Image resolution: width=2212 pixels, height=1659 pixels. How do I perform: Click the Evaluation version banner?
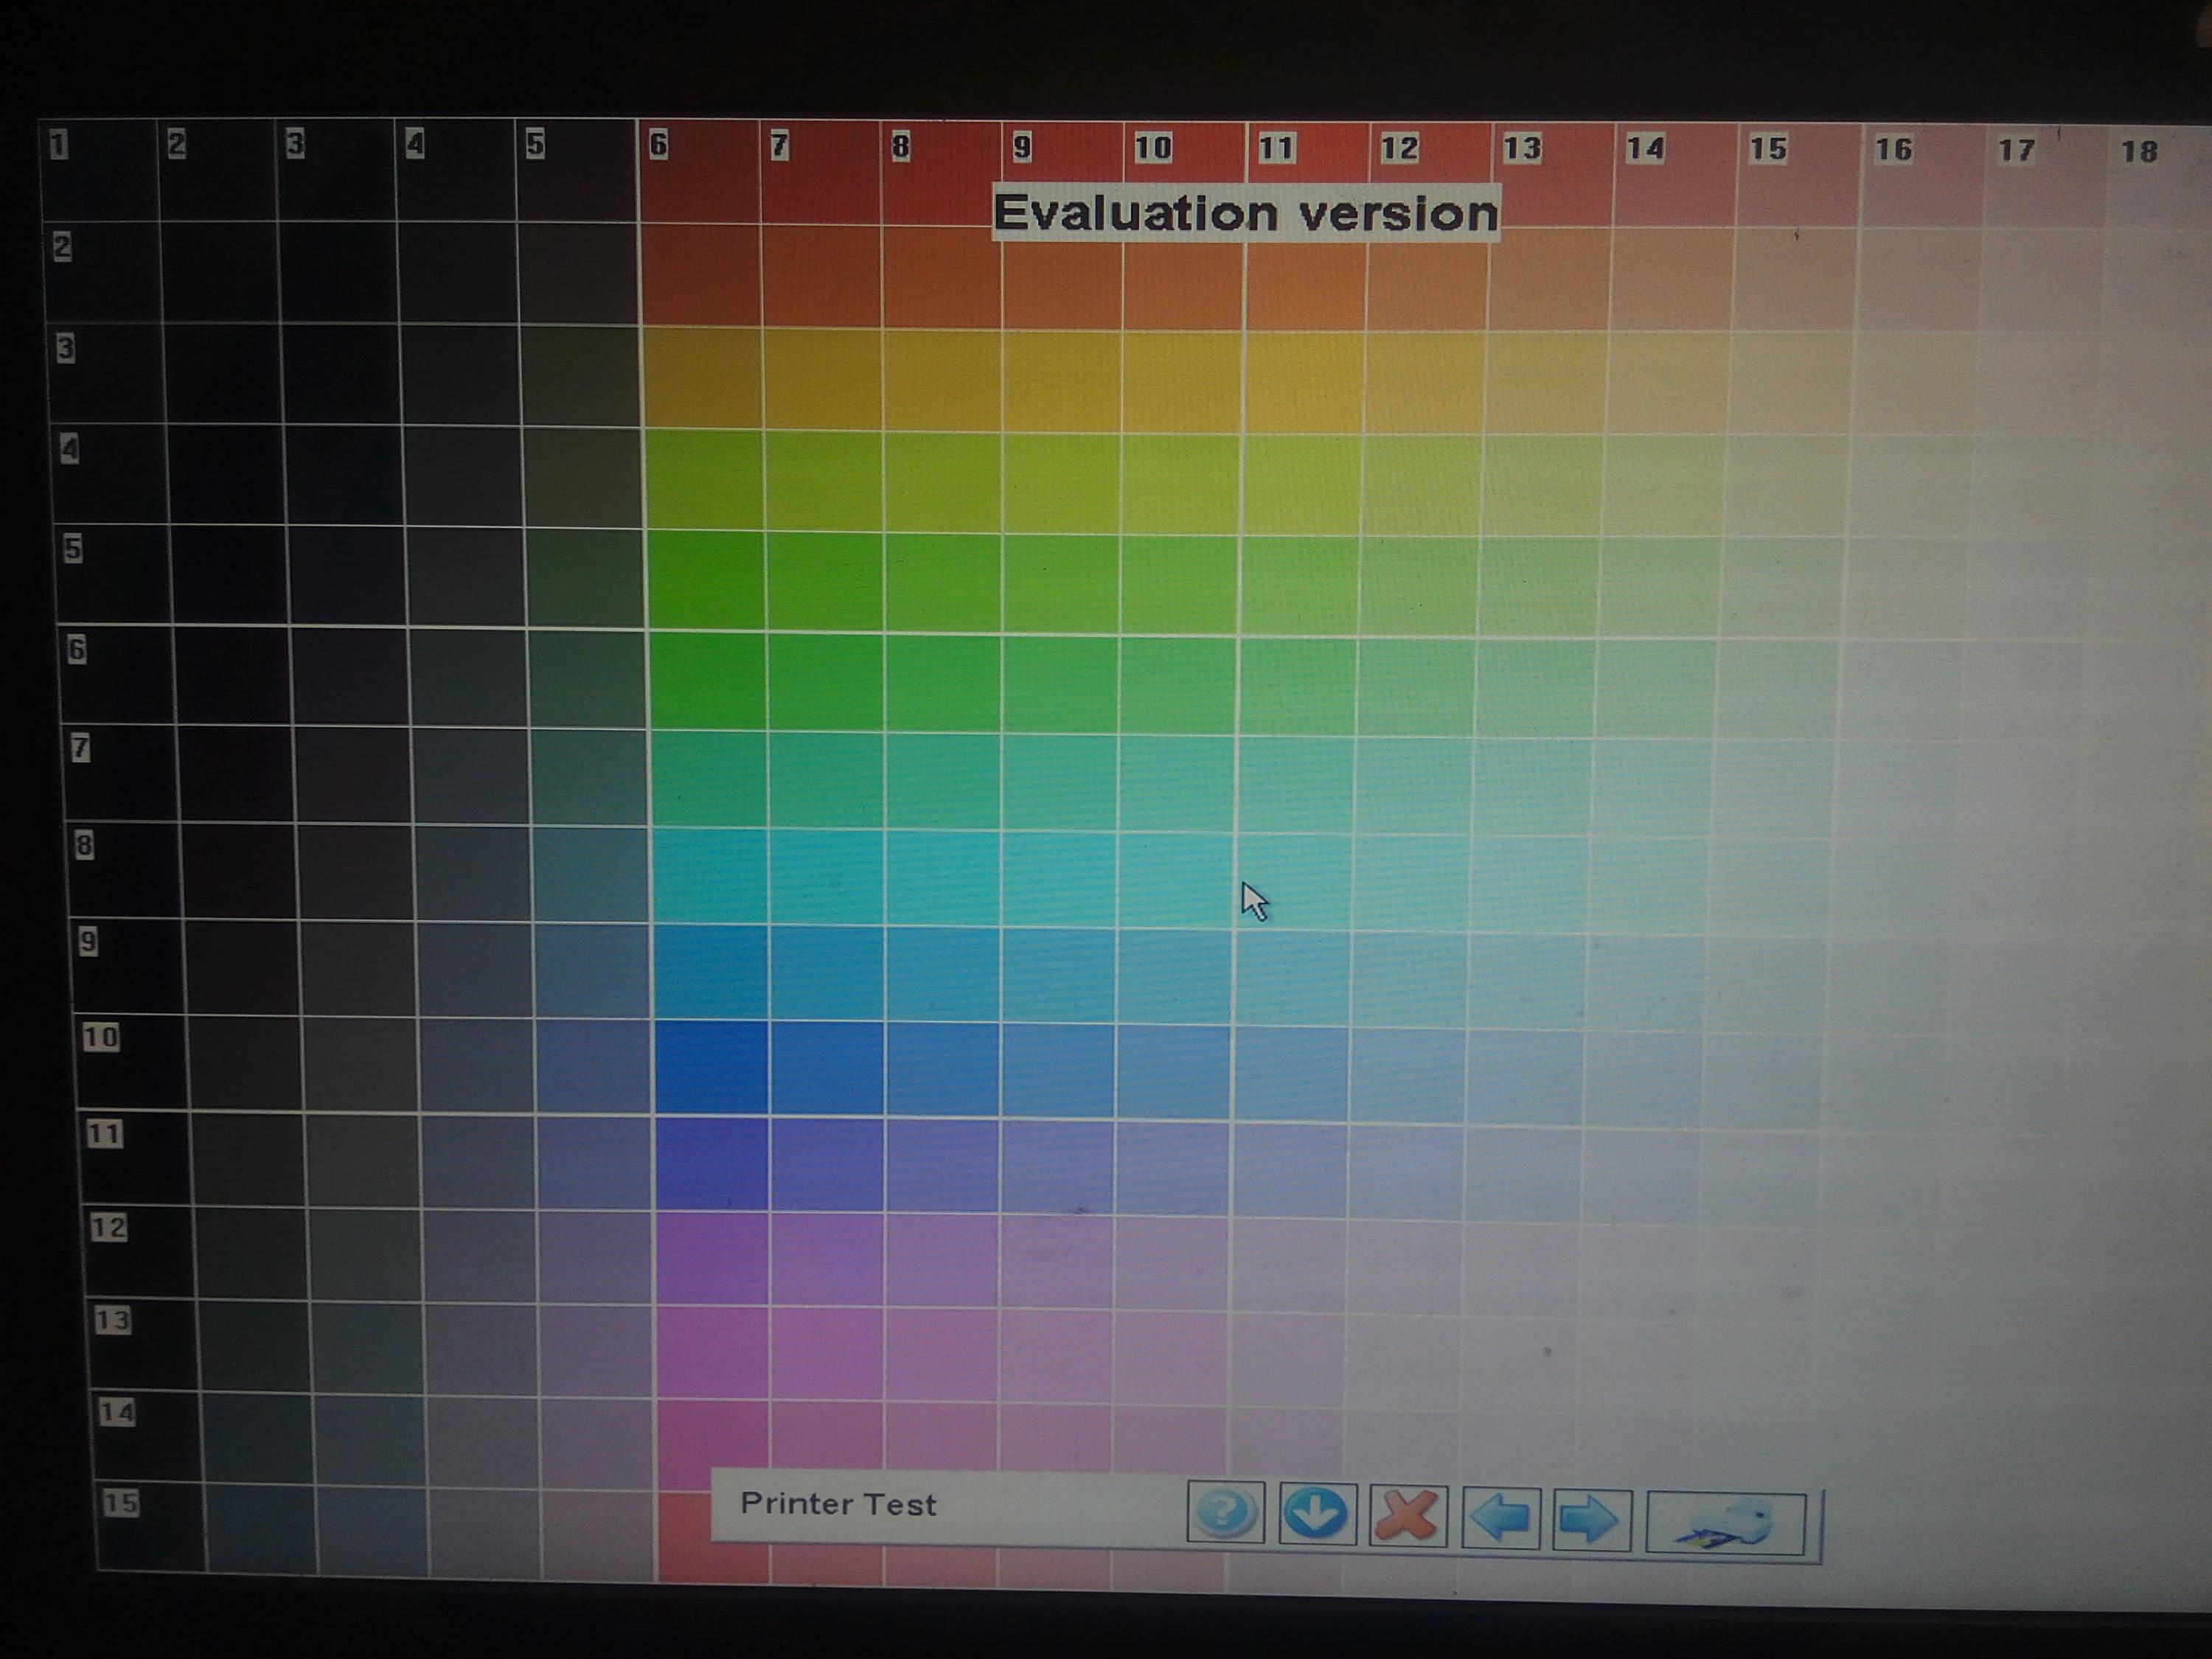pyautogui.click(x=1245, y=213)
